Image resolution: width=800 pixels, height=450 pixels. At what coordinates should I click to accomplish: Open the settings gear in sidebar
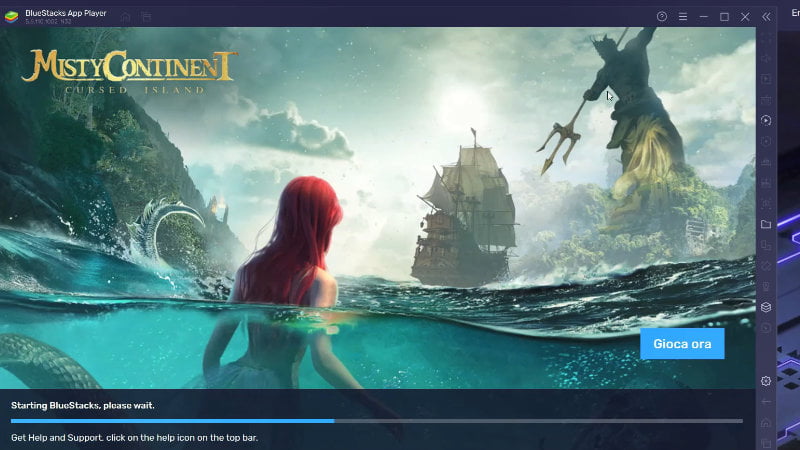pyautogui.click(x=766, y=381)
